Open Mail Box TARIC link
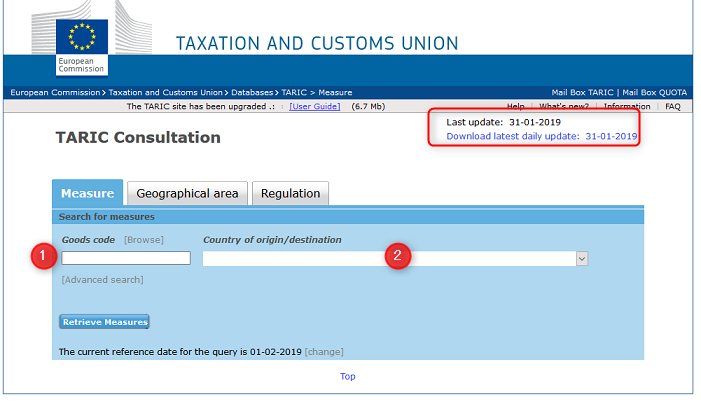The image size is (701, 404). [x=582, y=93]
